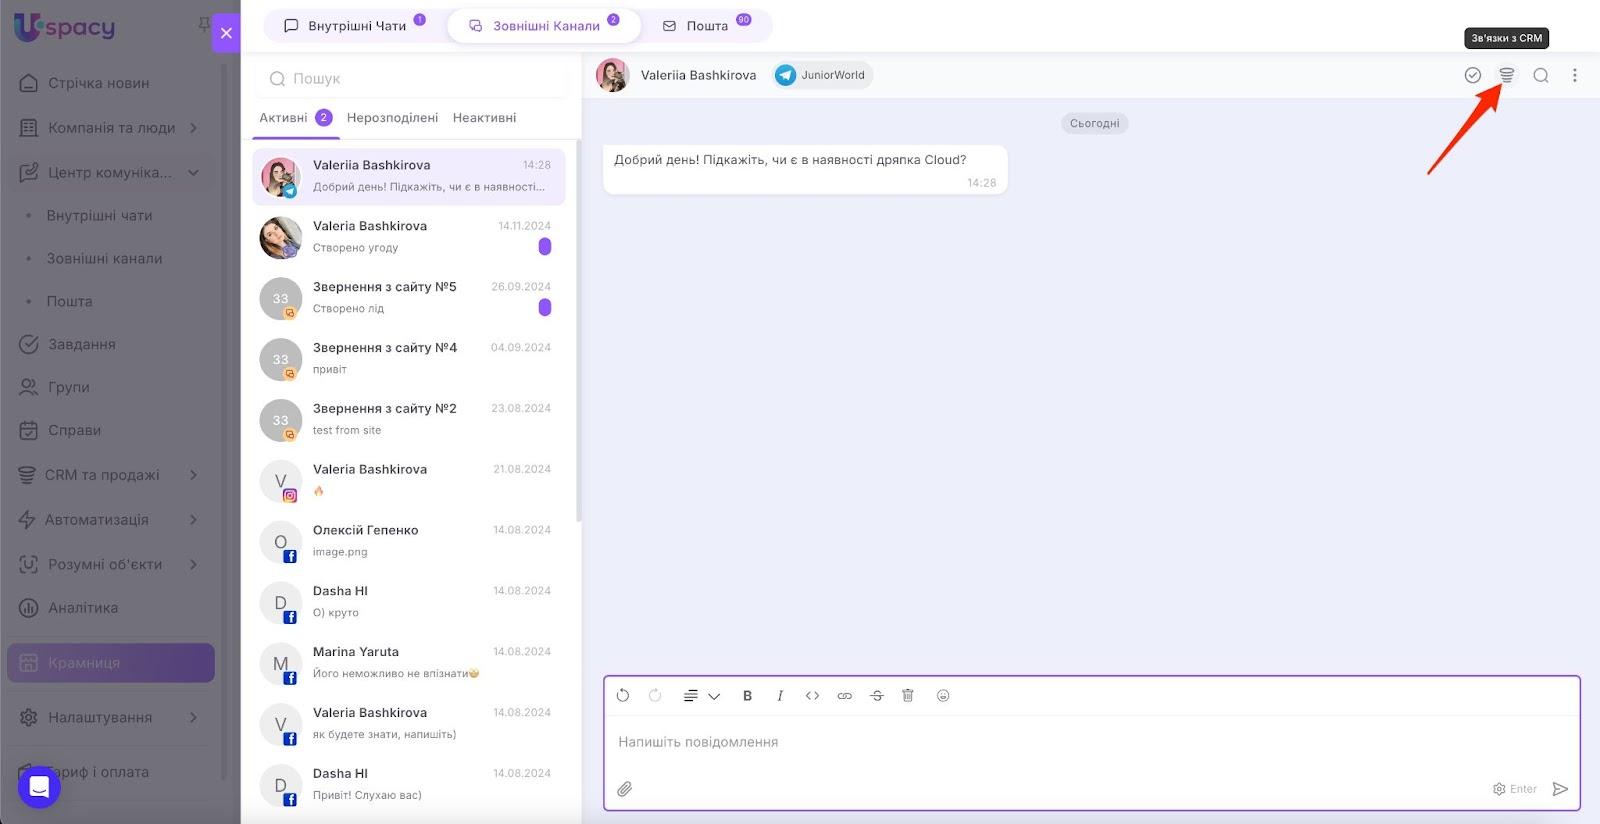This screenshot has height=824, width=1600.
Task: Expand the CRM та продажі submenu
Action: [193, 475]
